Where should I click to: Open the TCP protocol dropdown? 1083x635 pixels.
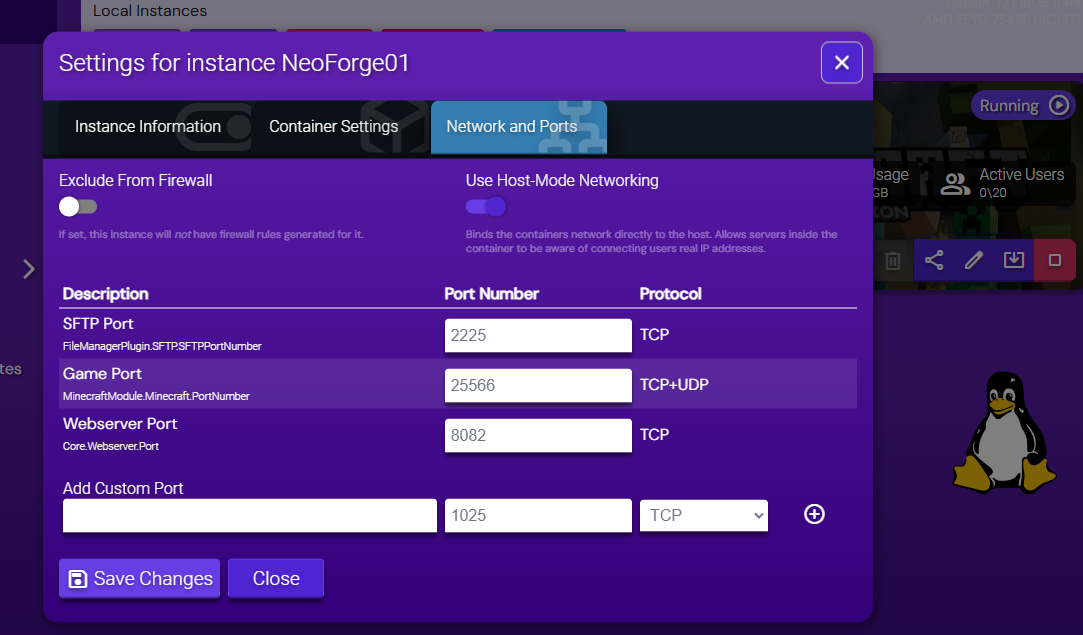click(703, 515)
